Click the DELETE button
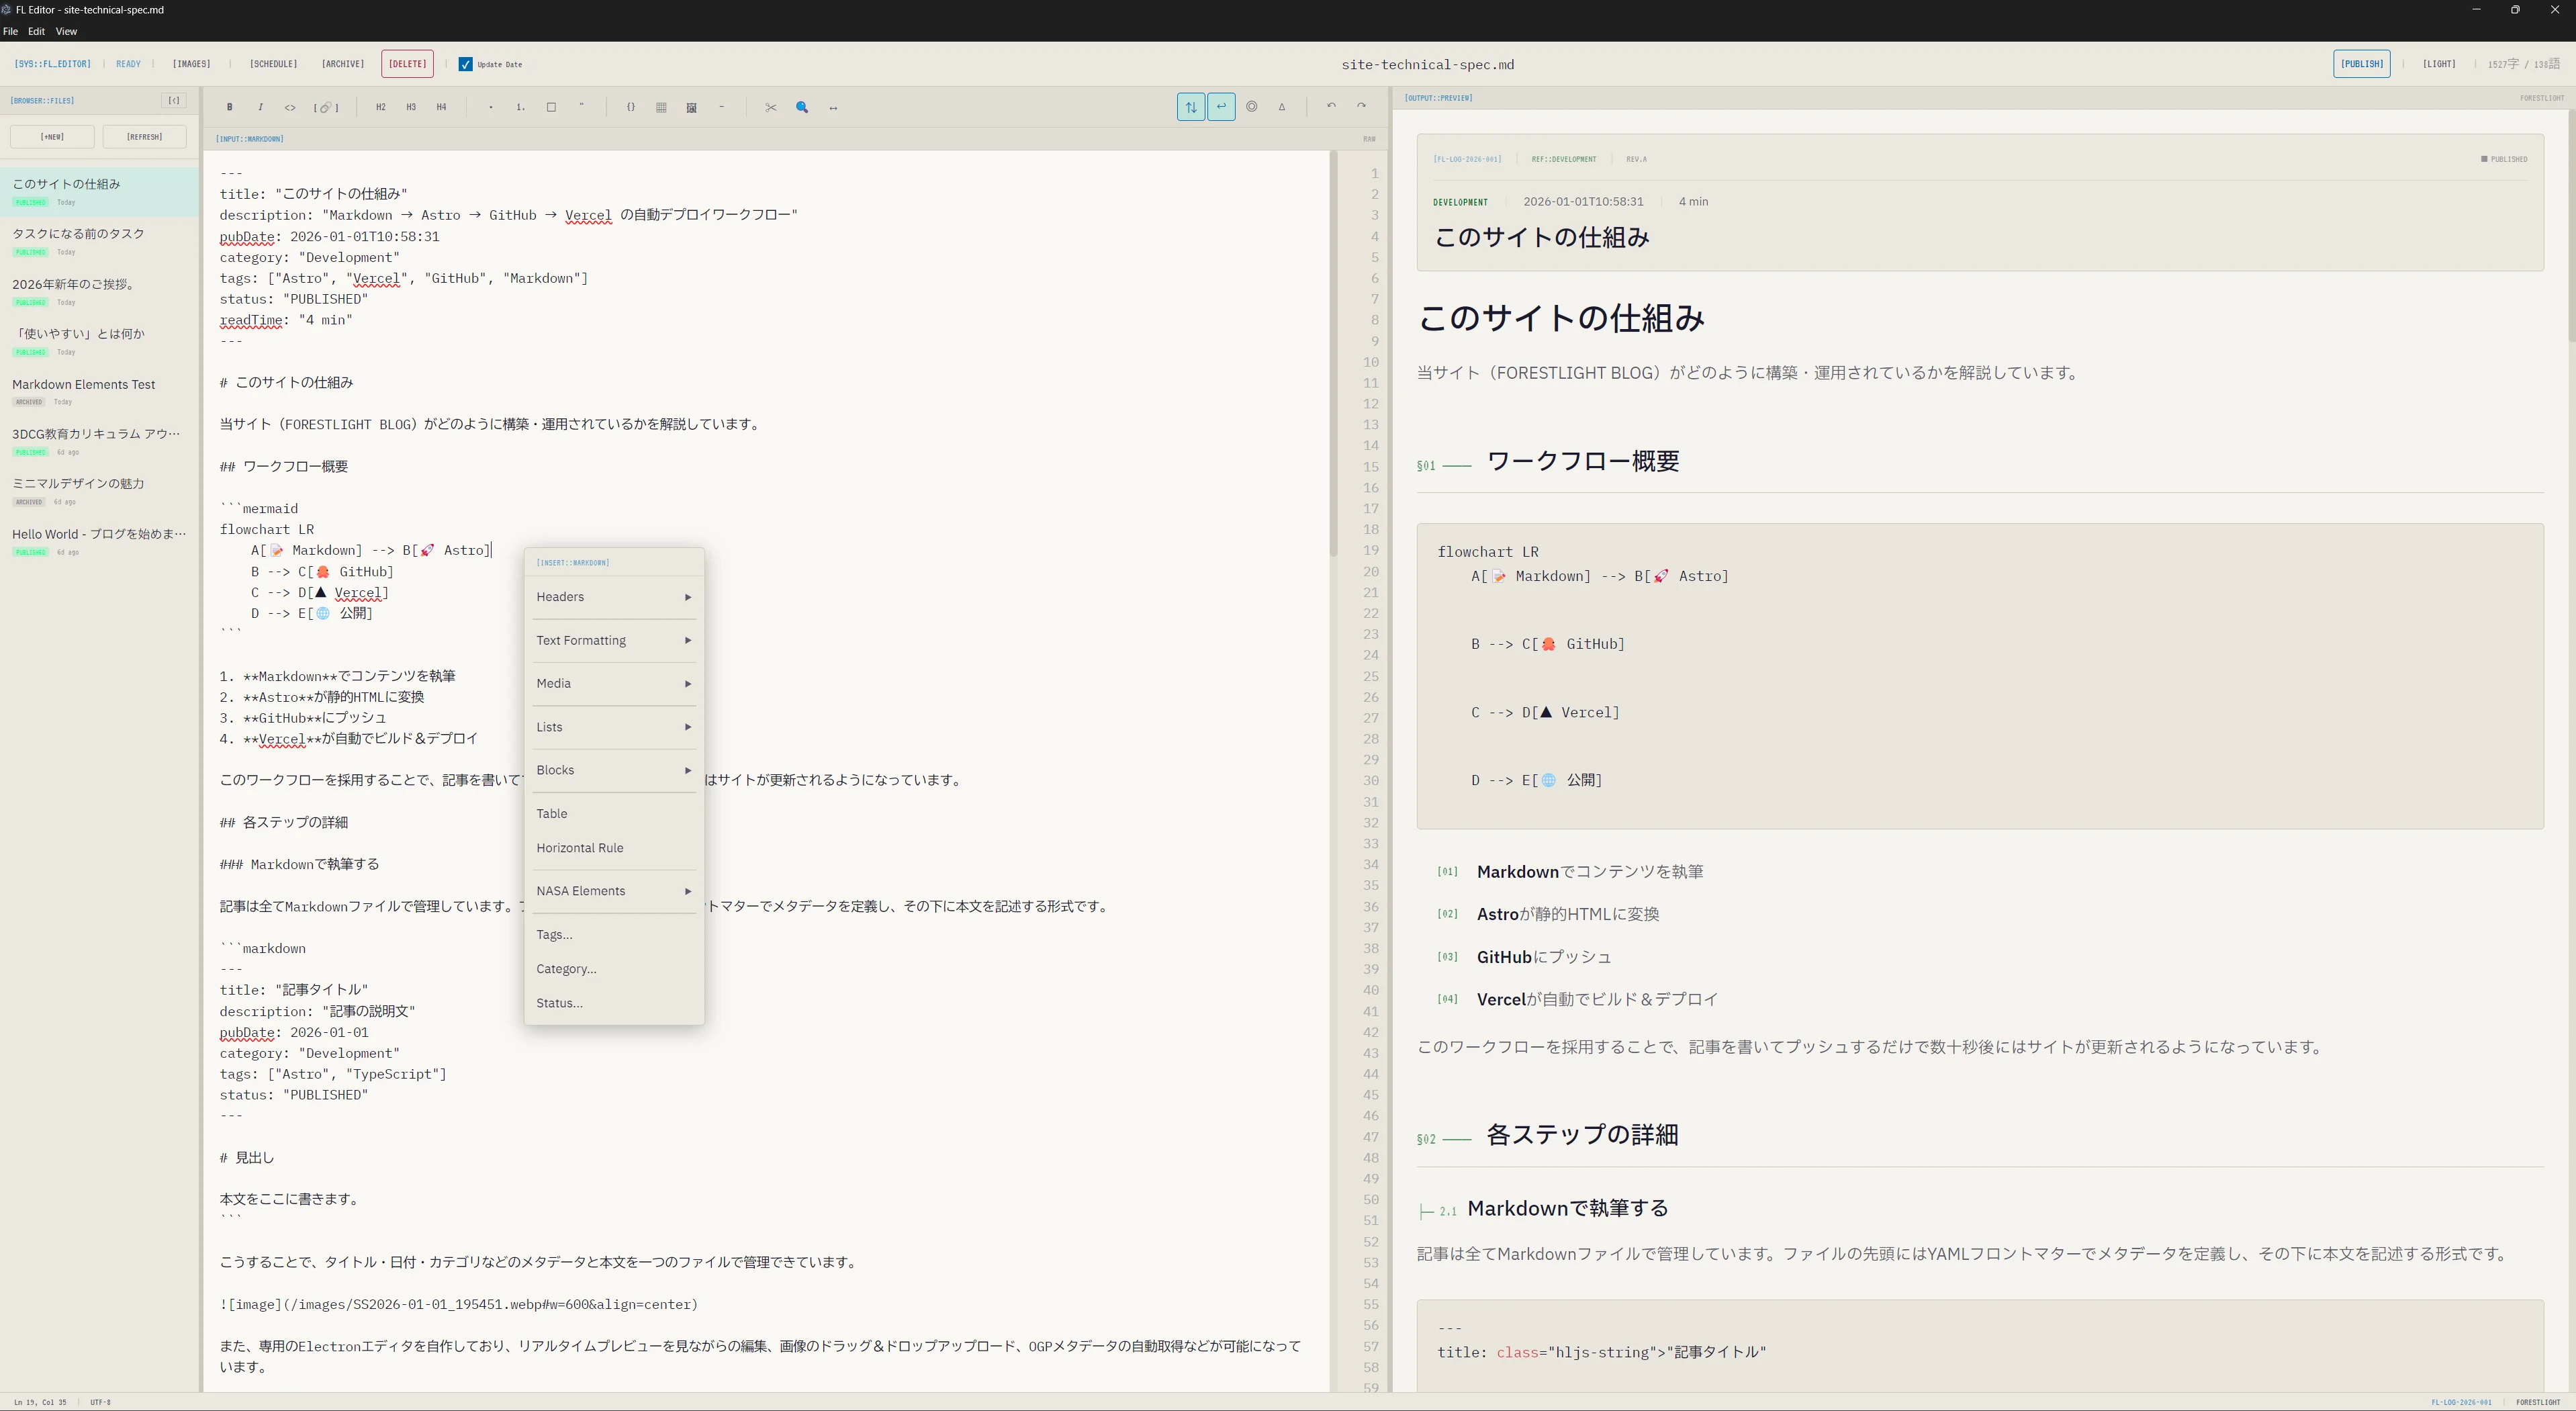Image resolution: width=2576 pixels, height=1411 pixels. (407, 64)
